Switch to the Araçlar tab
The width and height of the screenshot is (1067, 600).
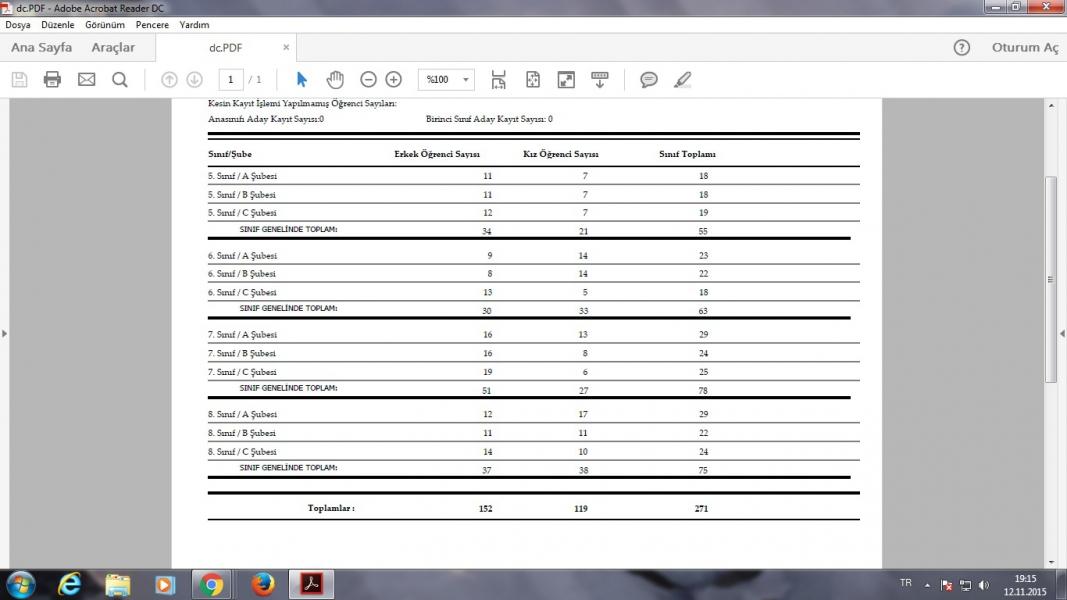pyautogui.click(x=113, y=48)
